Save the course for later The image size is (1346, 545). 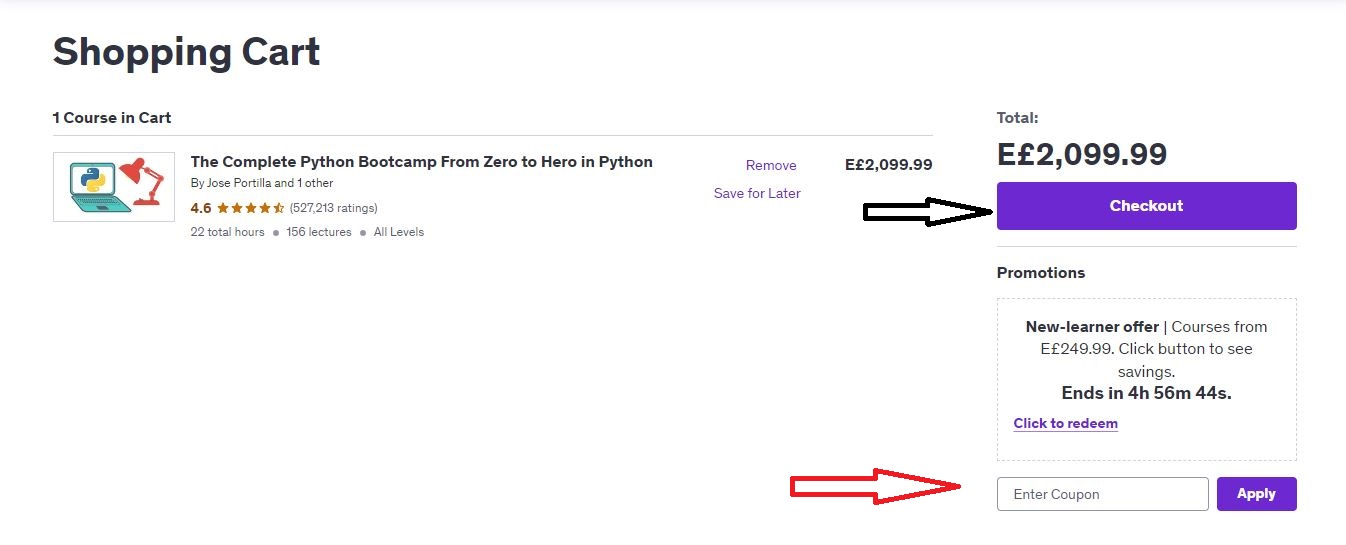(x=757, y=193)
